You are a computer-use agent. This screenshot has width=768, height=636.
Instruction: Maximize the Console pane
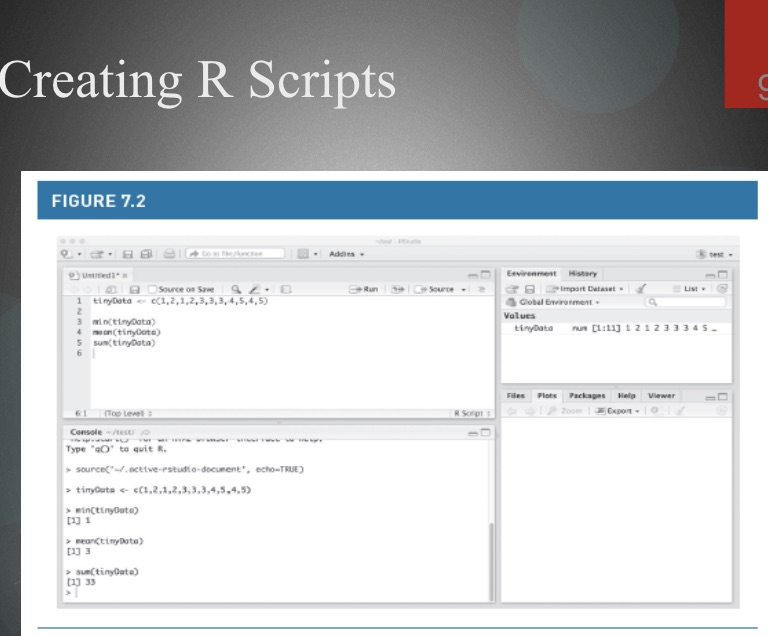tap(485, 432)
